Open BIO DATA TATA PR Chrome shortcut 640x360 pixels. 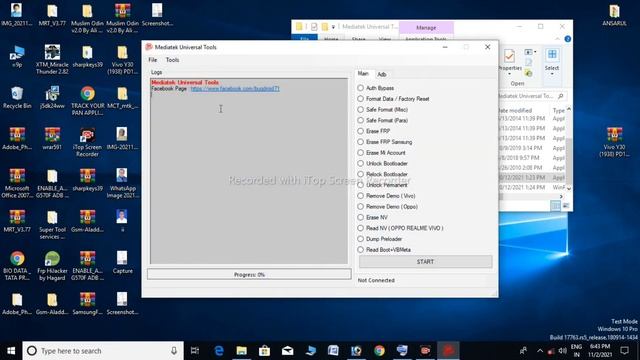[17, 266]
